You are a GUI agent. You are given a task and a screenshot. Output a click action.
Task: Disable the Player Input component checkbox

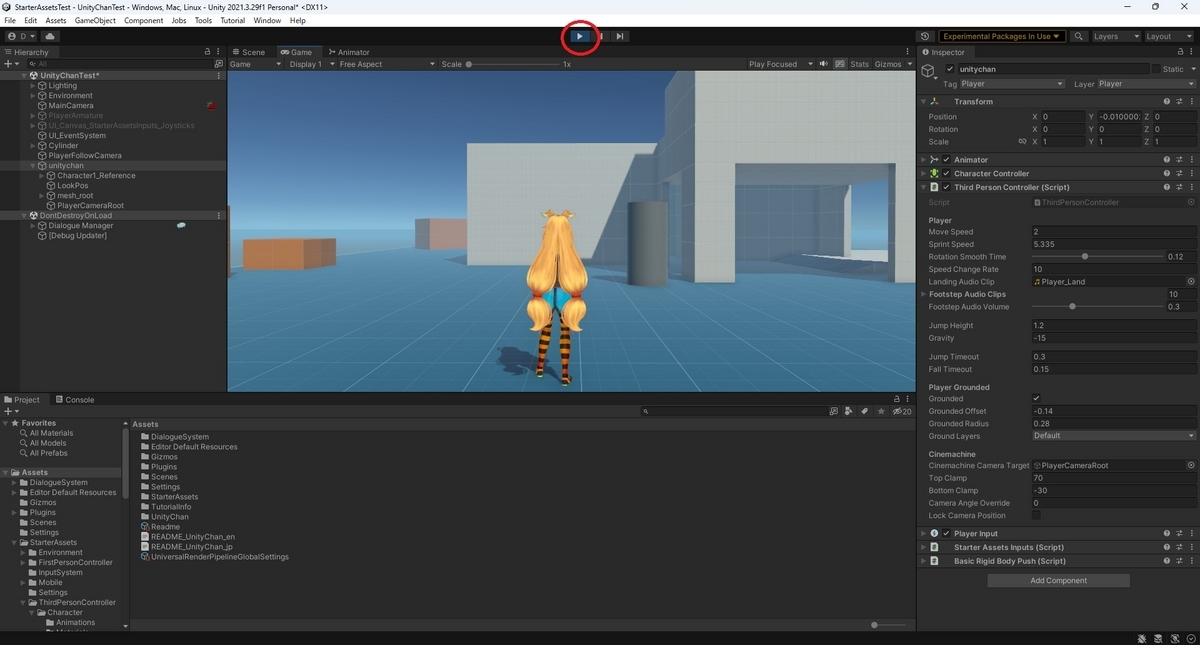[x=947, y=533]
